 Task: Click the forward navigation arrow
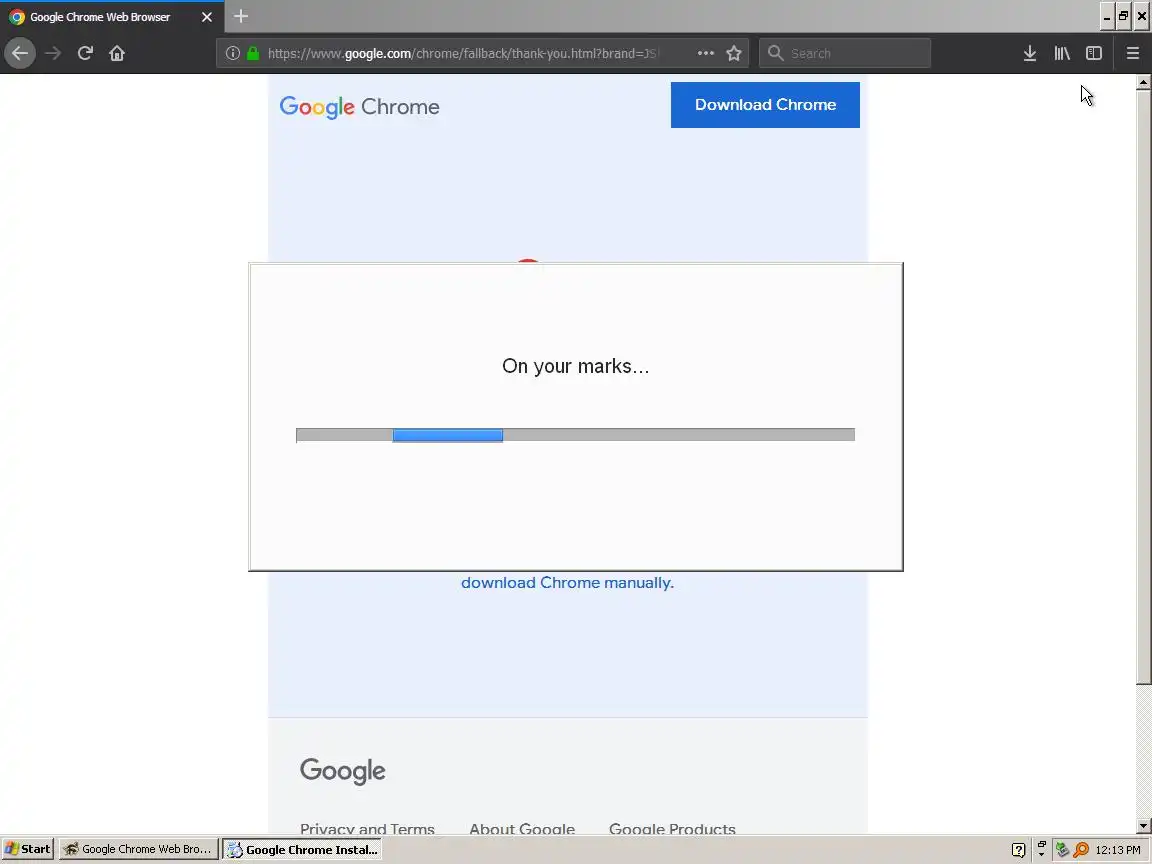click(x=53, y=53)
